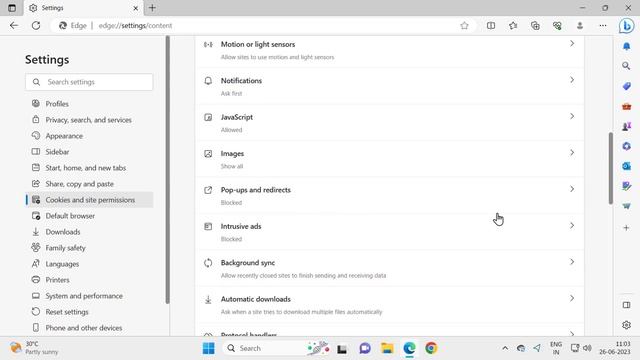
Task: Open Reset settings section
Action: point(89,312)
